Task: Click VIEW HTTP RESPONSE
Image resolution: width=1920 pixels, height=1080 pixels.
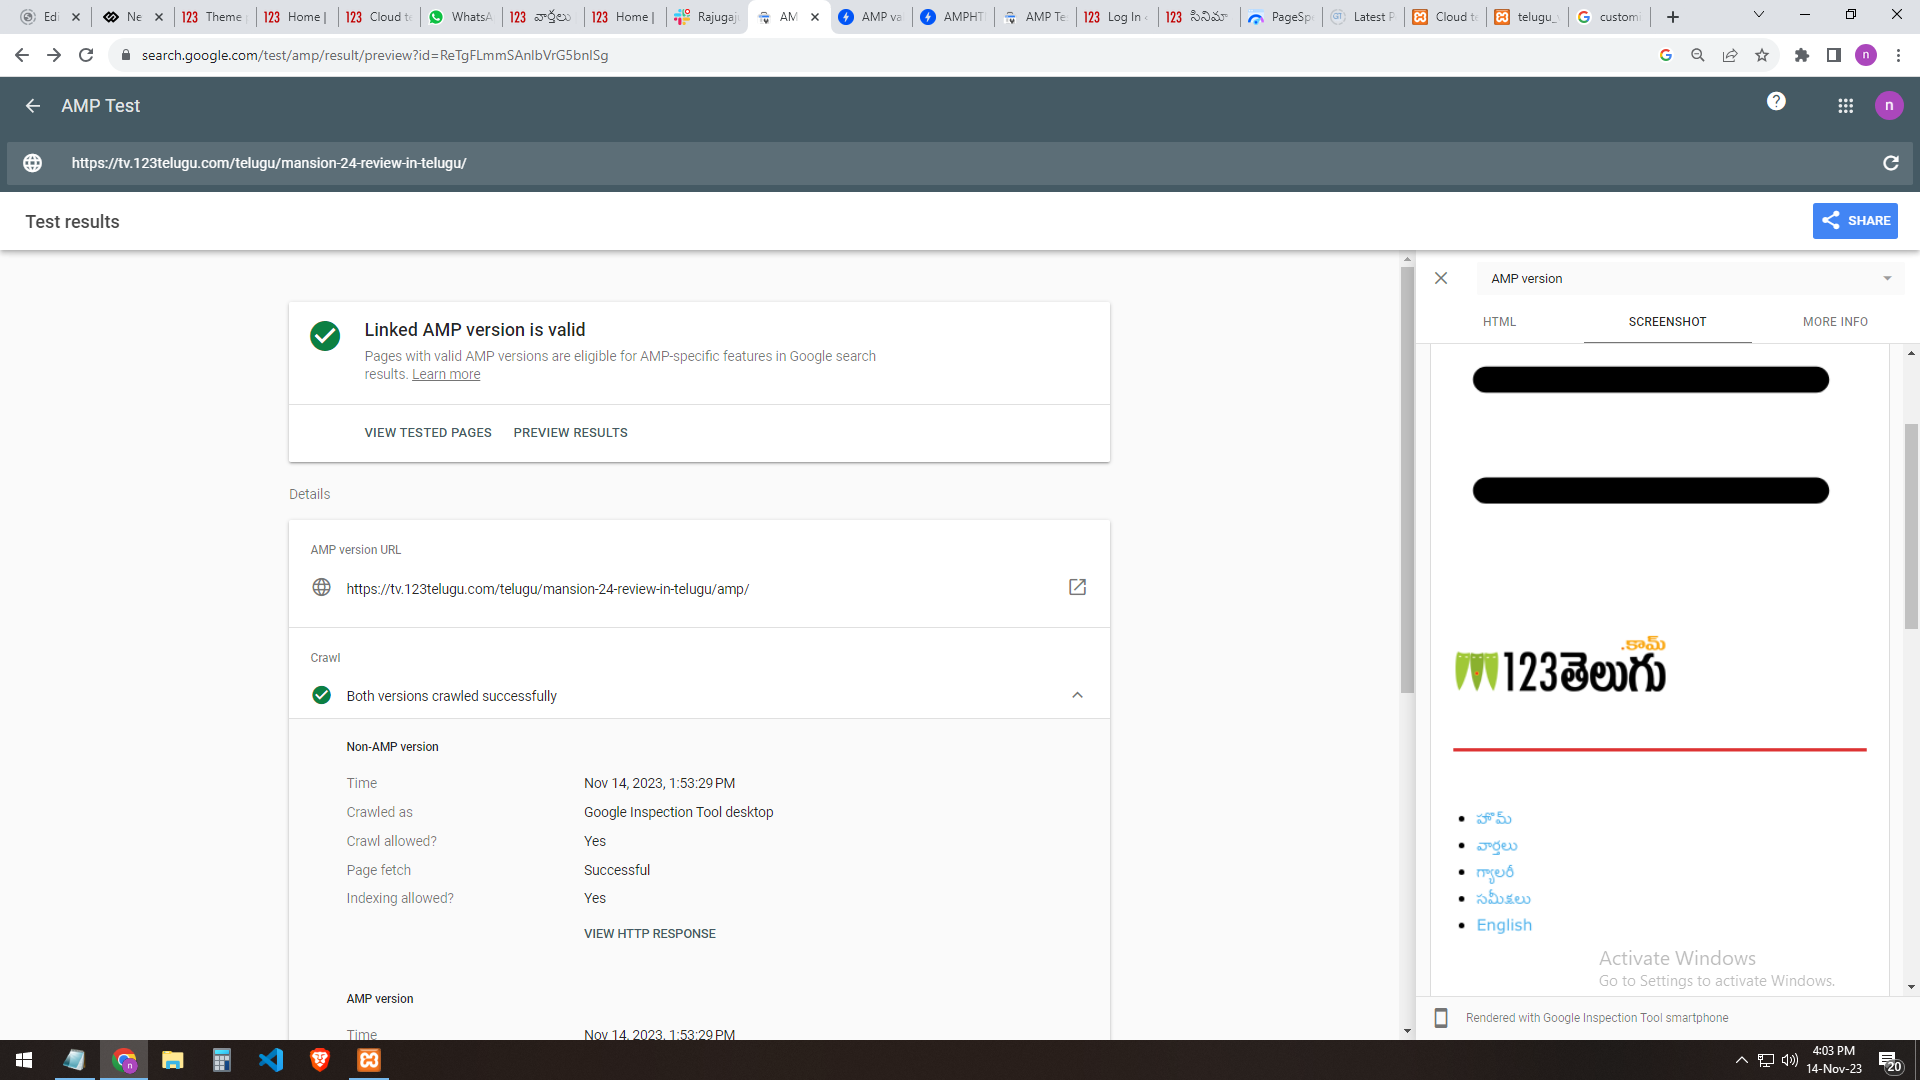Action: click(650, 934)
